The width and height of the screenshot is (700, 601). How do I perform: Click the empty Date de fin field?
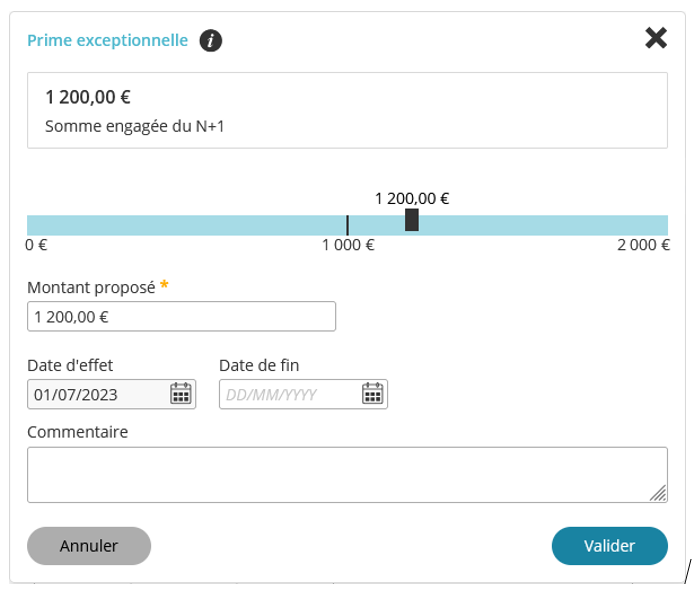[288, 394]
